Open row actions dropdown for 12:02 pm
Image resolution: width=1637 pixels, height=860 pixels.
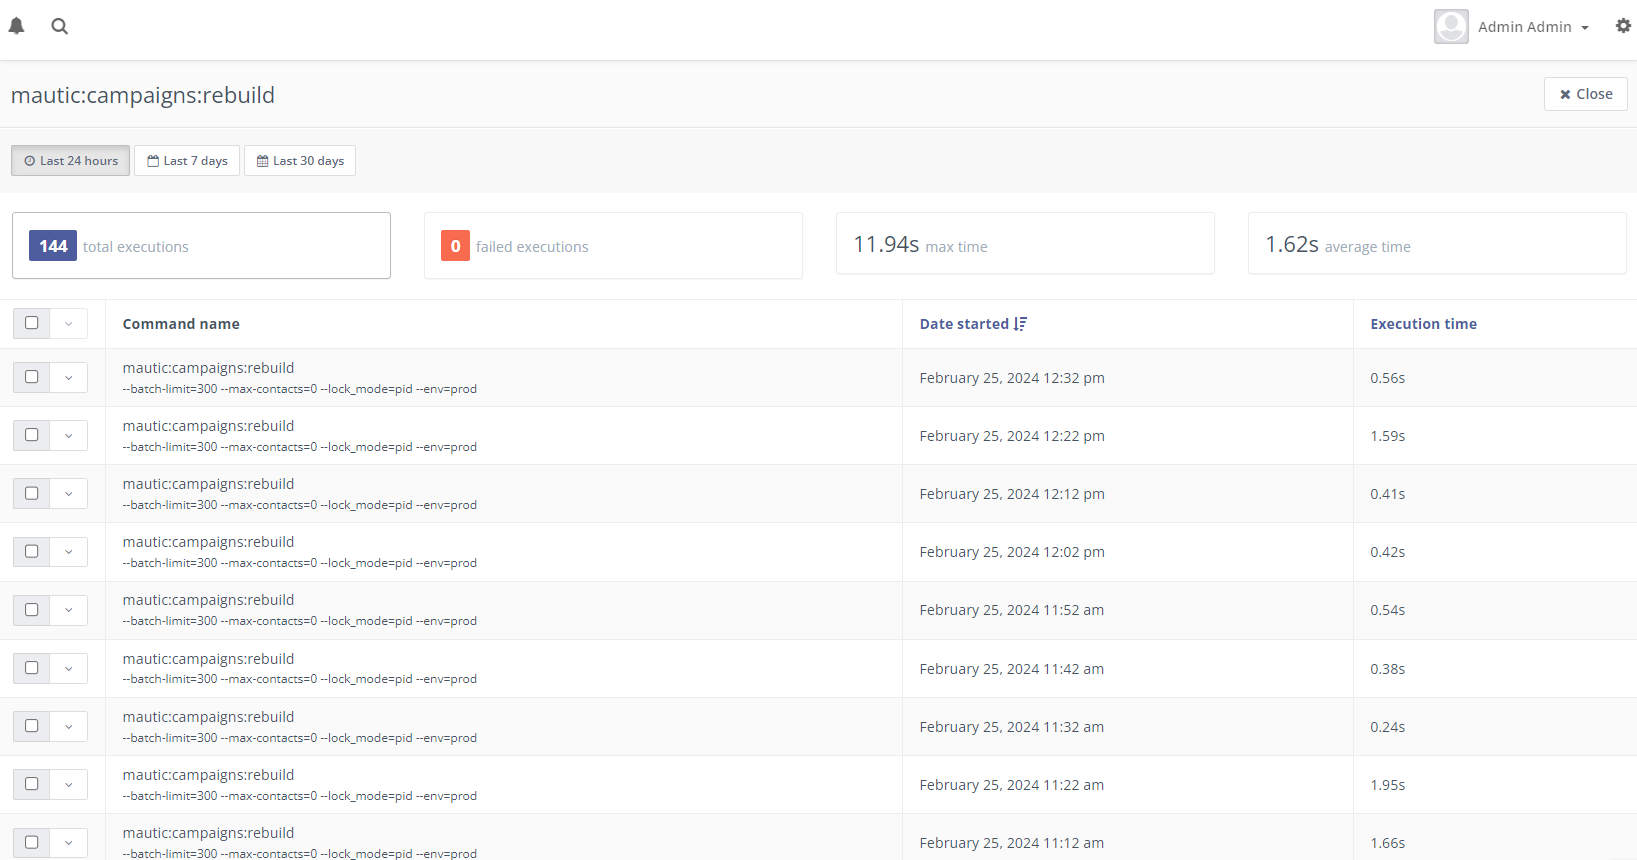click(x=69, y=552)
